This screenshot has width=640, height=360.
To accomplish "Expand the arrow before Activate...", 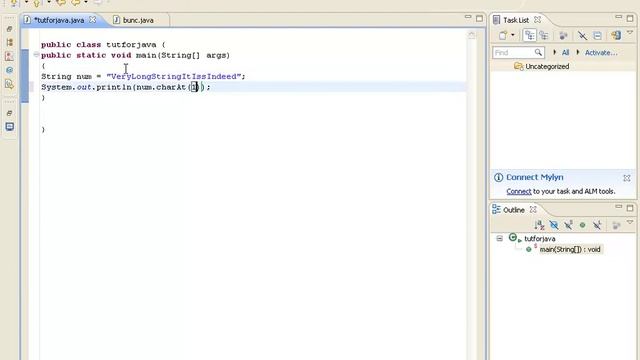I will (x=578, y=52).
